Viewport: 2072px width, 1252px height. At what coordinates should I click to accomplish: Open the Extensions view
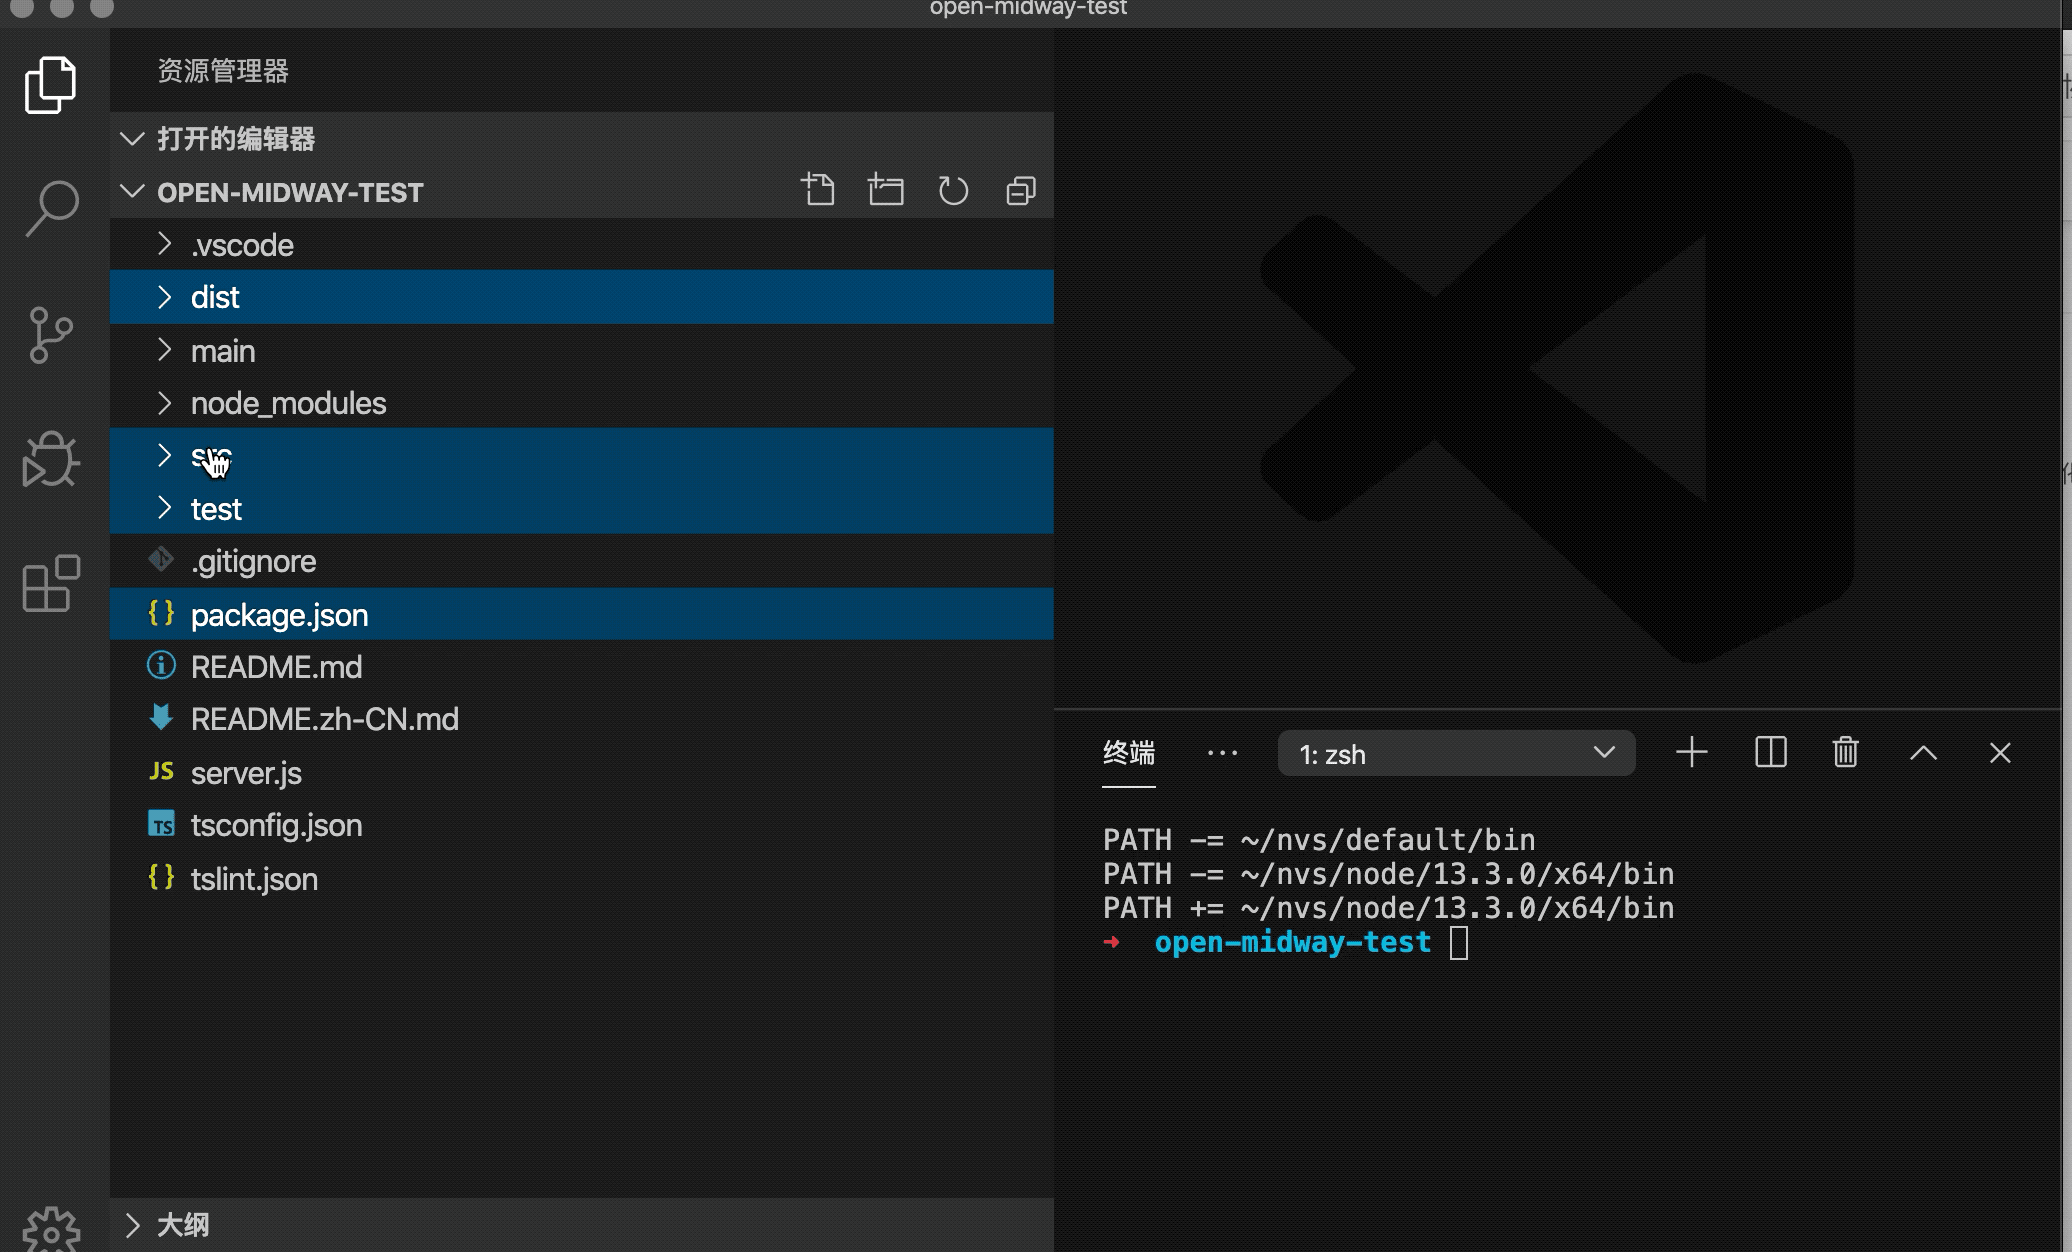(x=50, y=583)
